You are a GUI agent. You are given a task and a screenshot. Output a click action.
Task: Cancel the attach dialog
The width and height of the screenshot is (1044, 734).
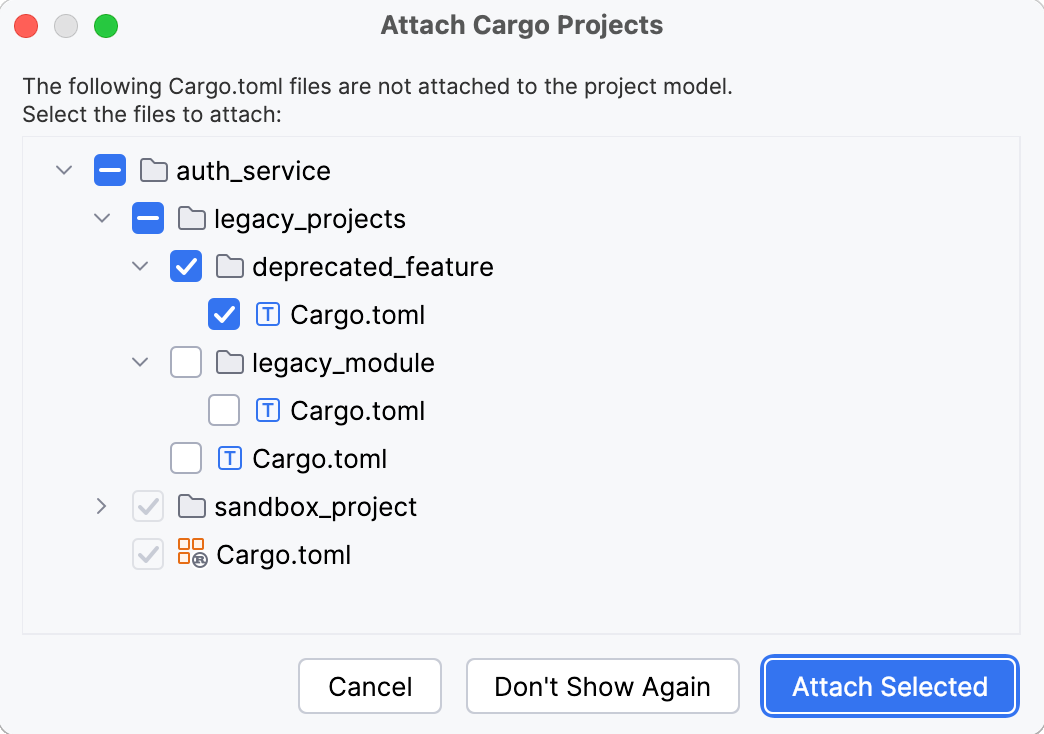click(370, 686)
